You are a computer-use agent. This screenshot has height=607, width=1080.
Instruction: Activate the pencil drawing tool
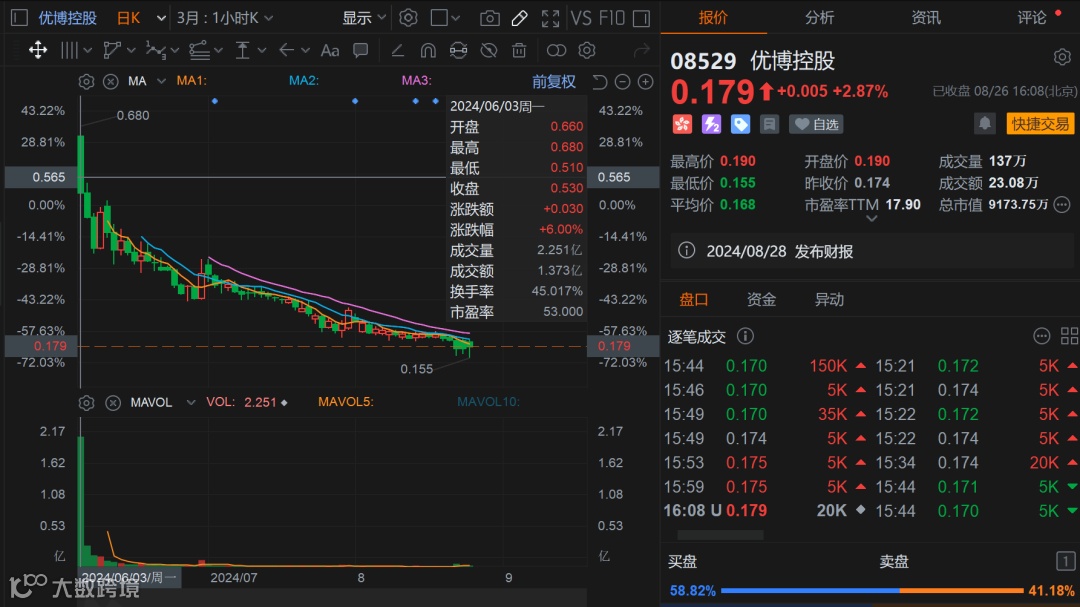tap(520, 18)
